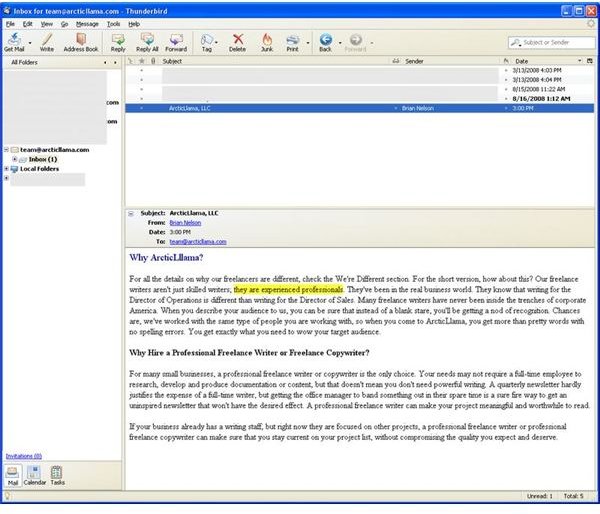Click the Reply All toolbar icon
Viewport: 600px width, 514px height.
point(147,42)
